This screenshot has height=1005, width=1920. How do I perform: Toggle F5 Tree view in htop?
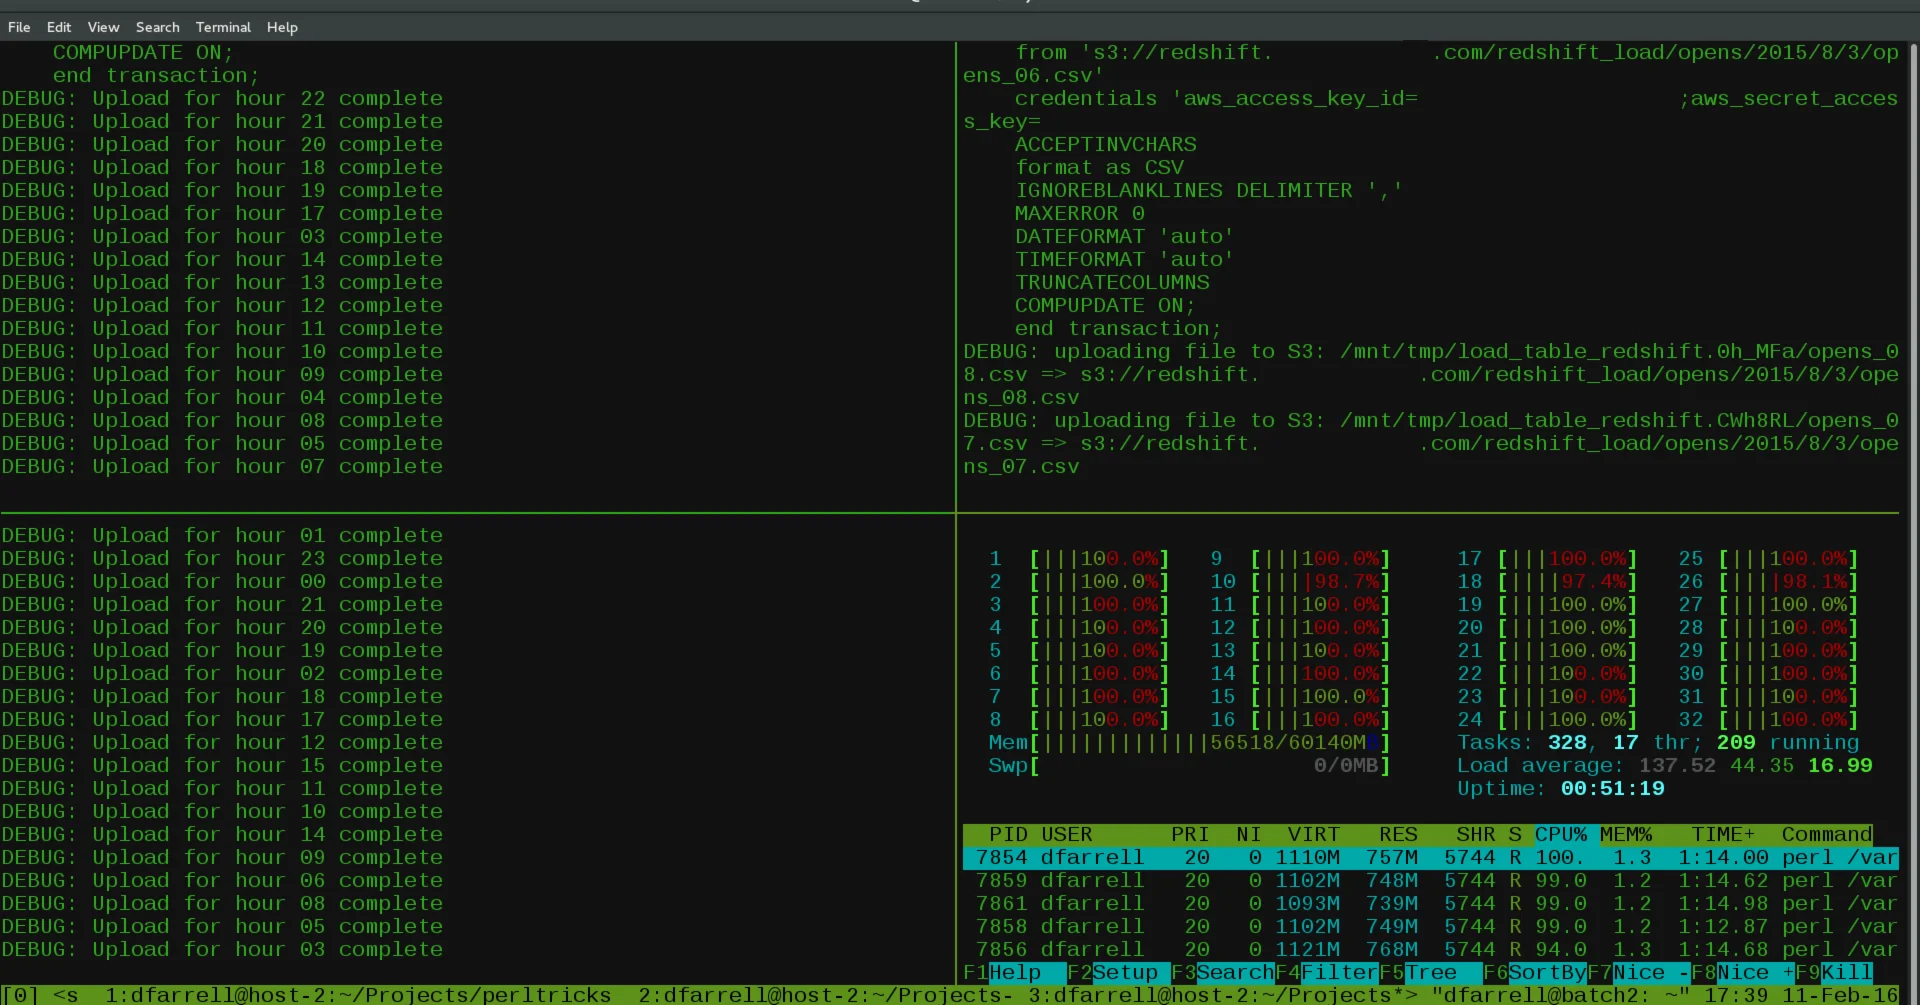tap(1430, 973)
